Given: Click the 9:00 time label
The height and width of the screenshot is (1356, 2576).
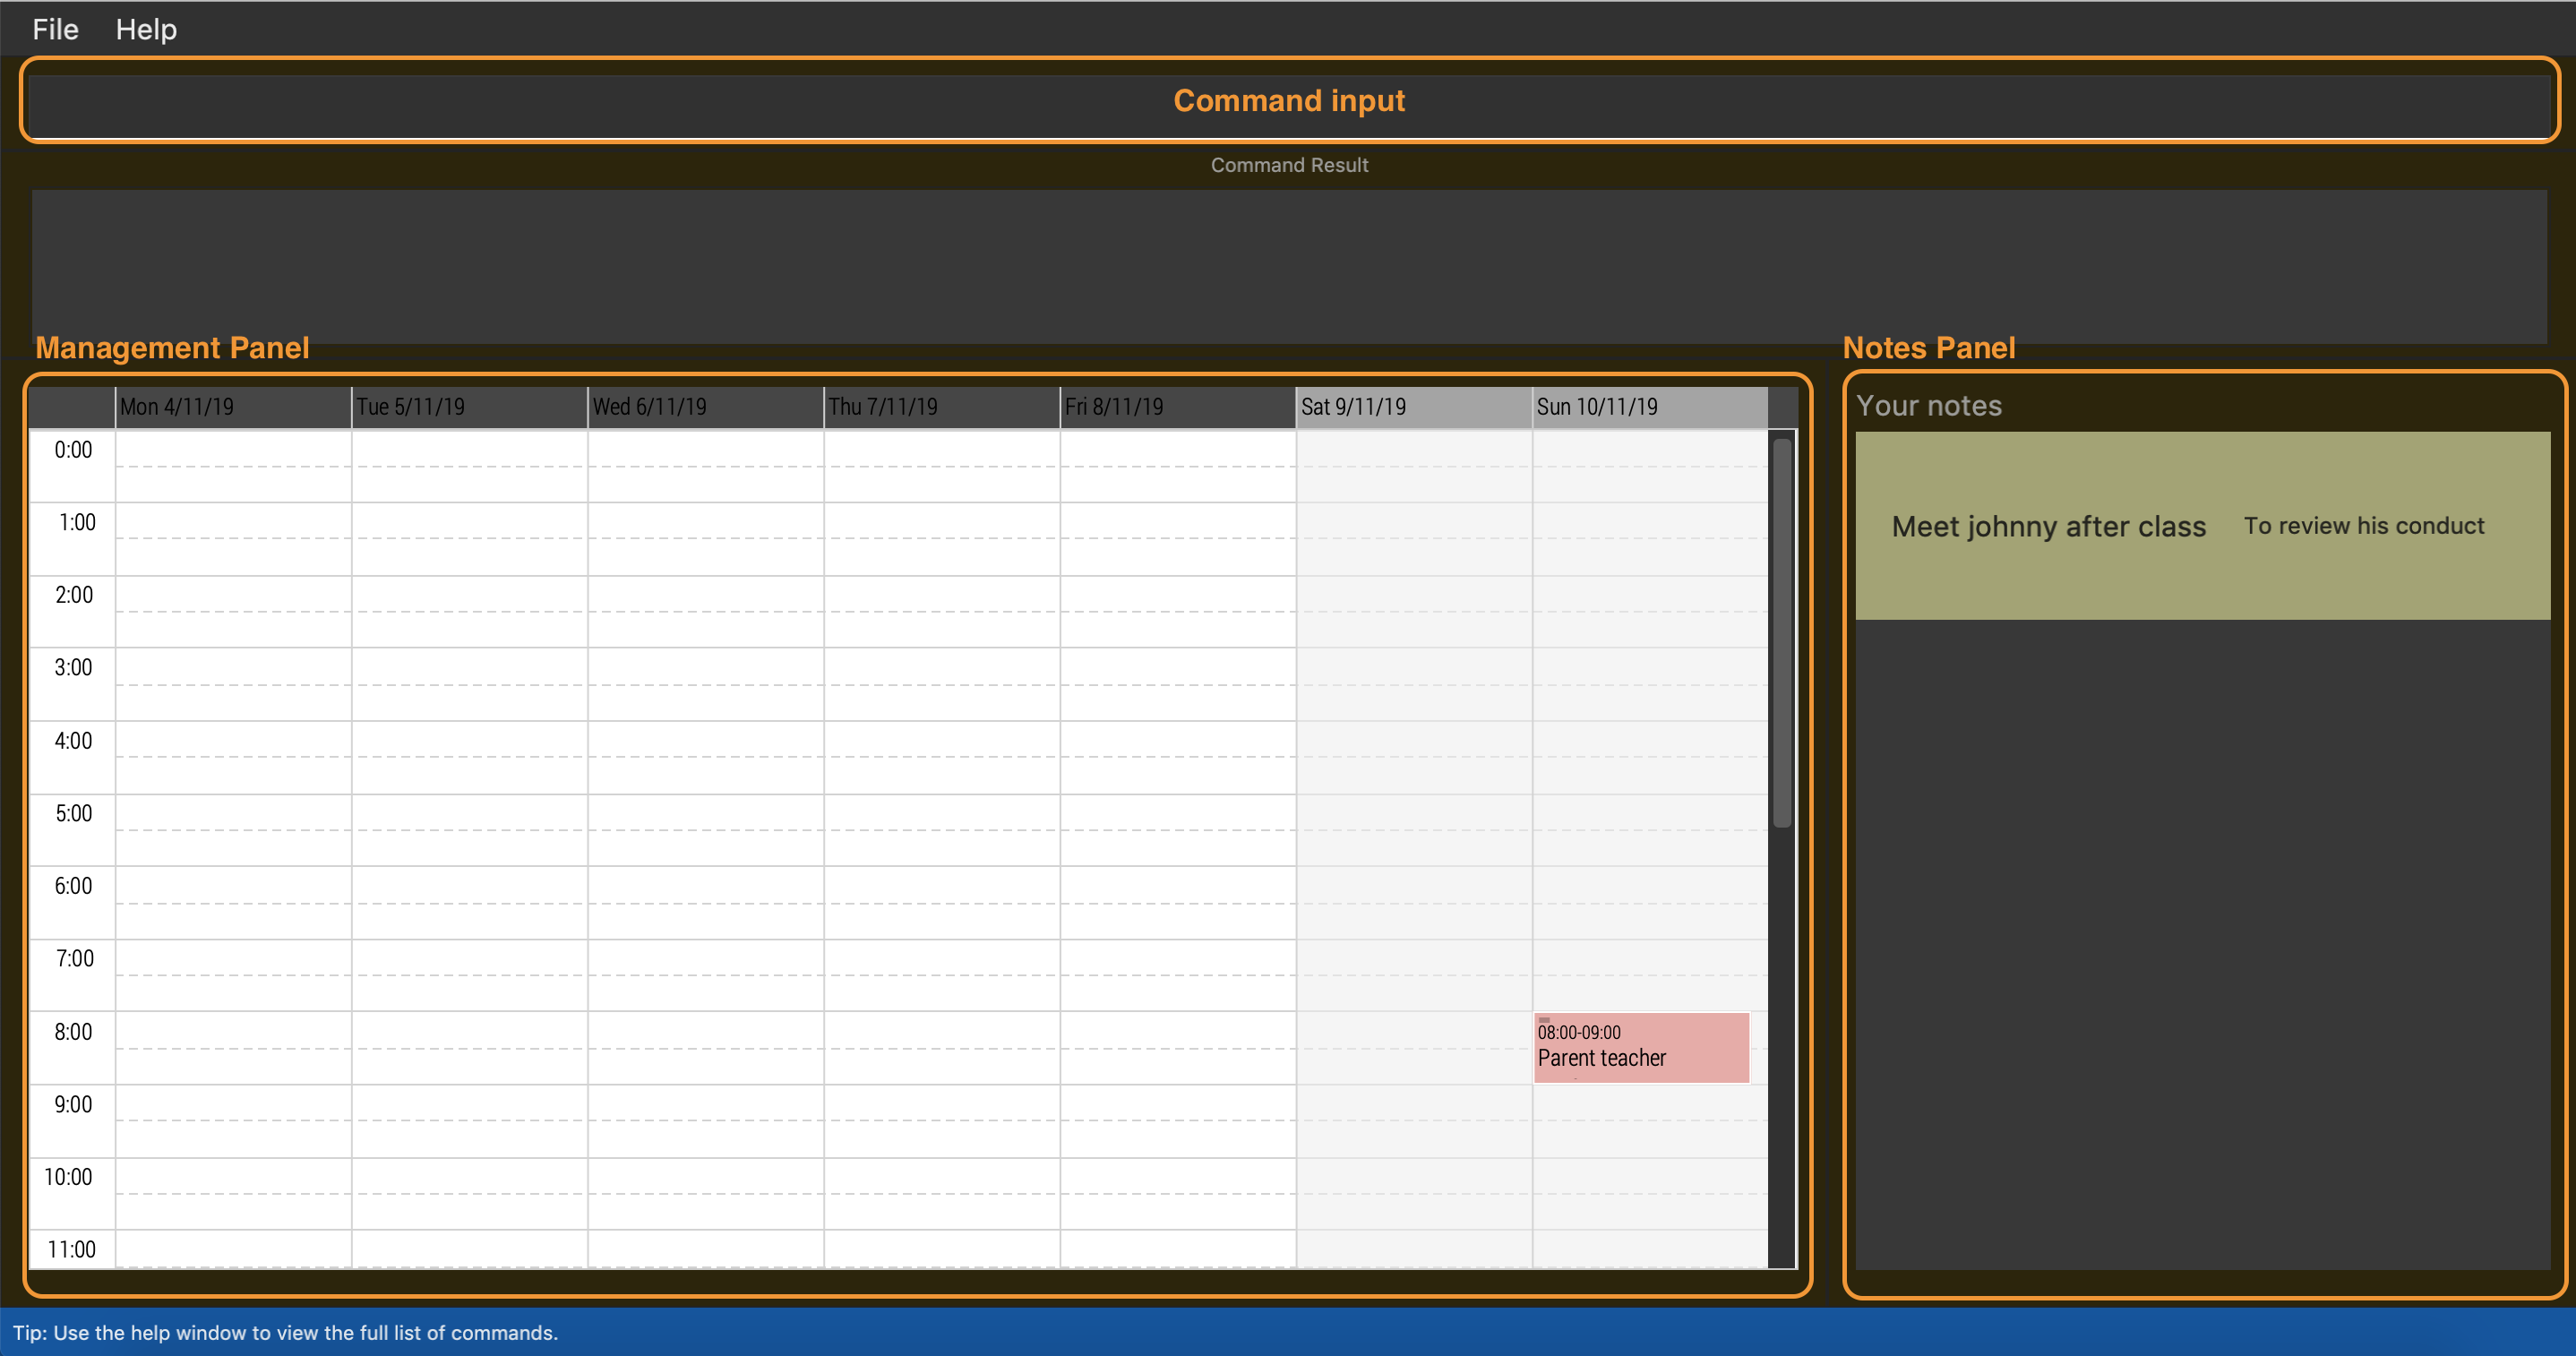Looking at the screenshot, I should point(73,1104).
